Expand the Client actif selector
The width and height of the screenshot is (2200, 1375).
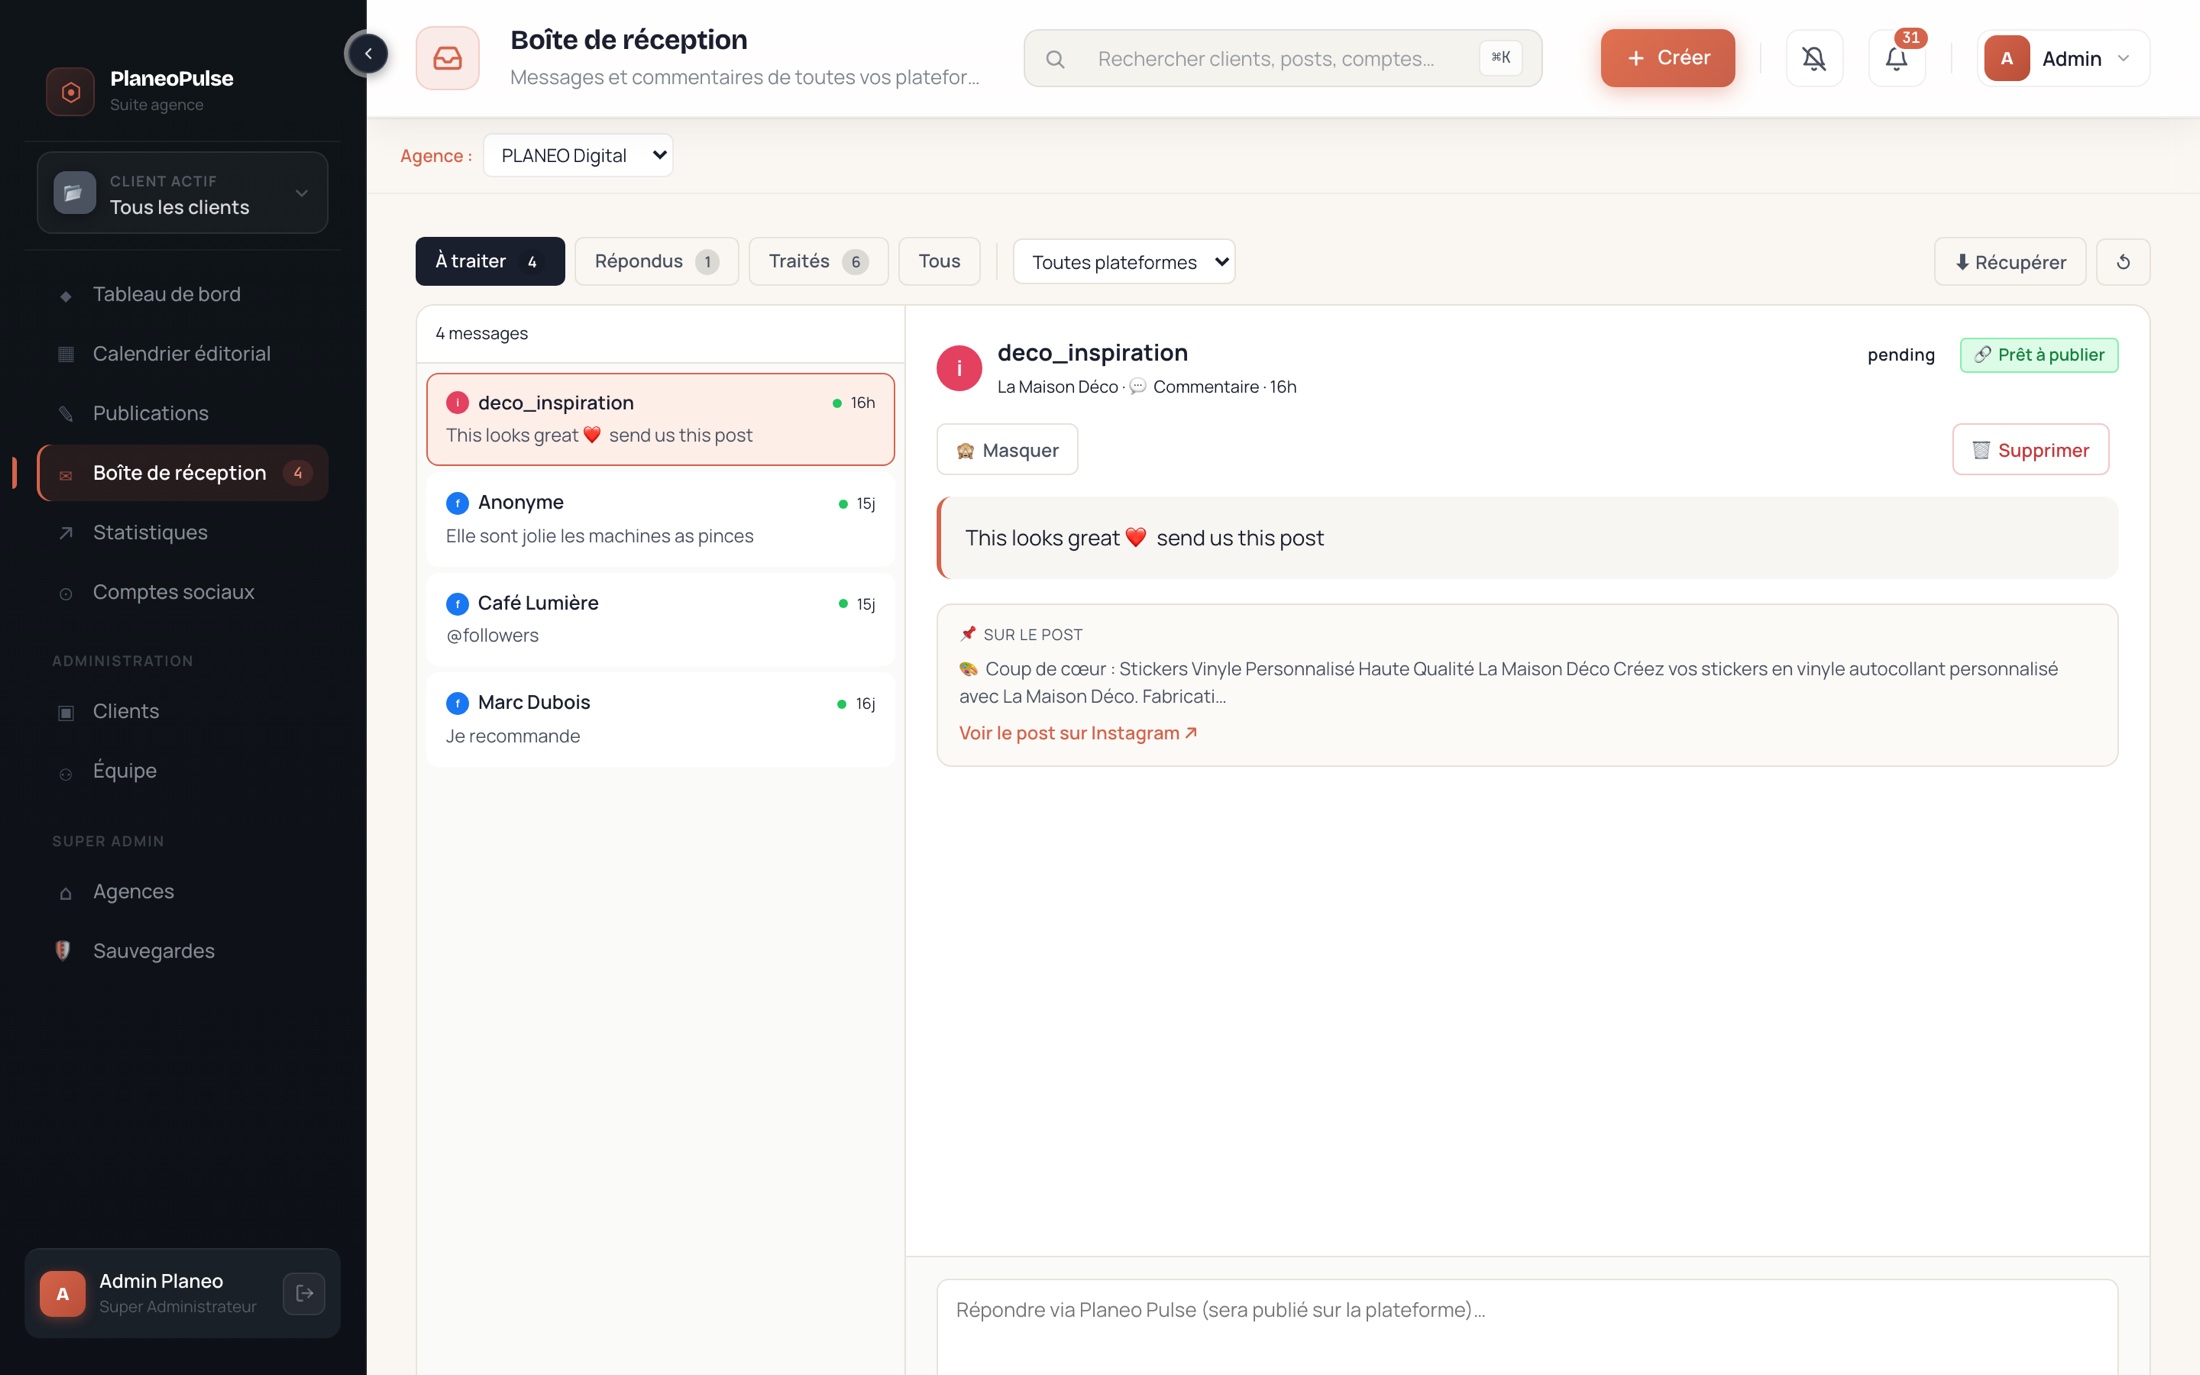[x=182, y=193]
